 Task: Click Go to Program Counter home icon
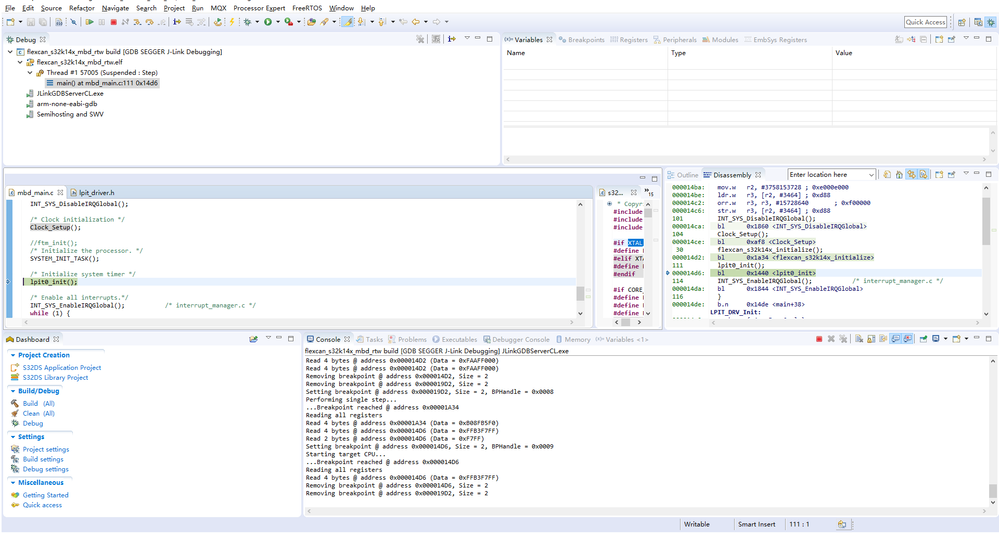[x=899, y=175]
